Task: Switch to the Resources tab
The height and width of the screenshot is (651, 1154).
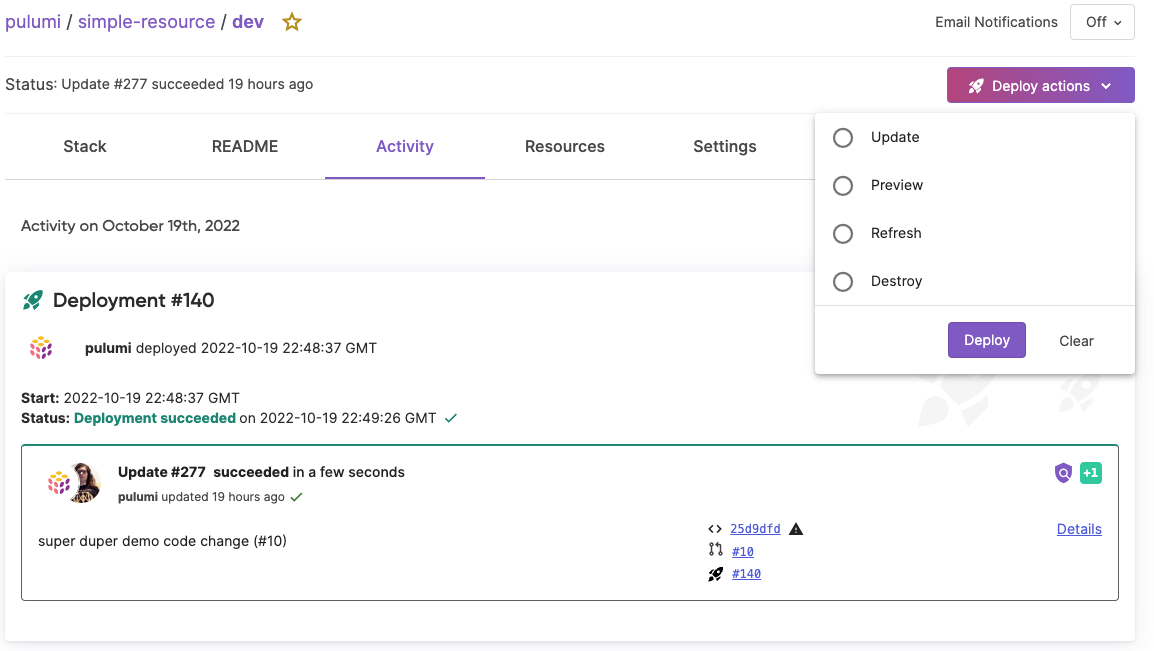Action: pos(564,146)
